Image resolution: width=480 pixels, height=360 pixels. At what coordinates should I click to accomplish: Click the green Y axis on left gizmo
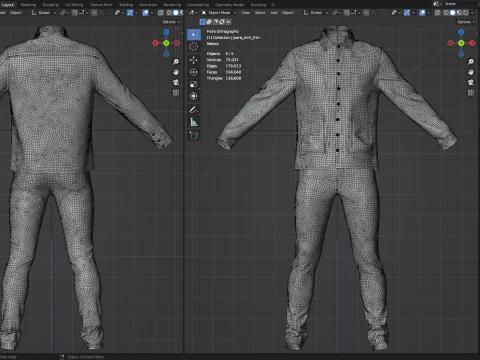coord(166,43)
